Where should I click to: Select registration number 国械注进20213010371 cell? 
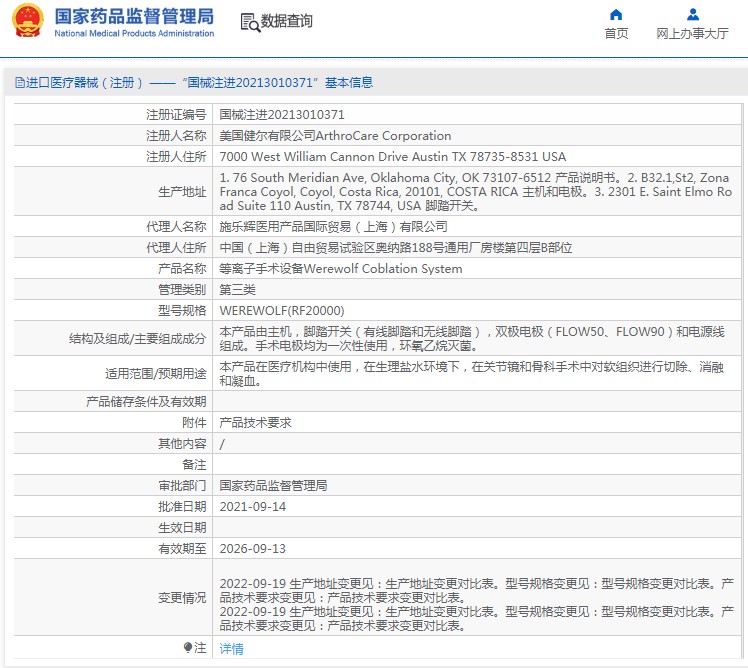click(x=282, y=115)
